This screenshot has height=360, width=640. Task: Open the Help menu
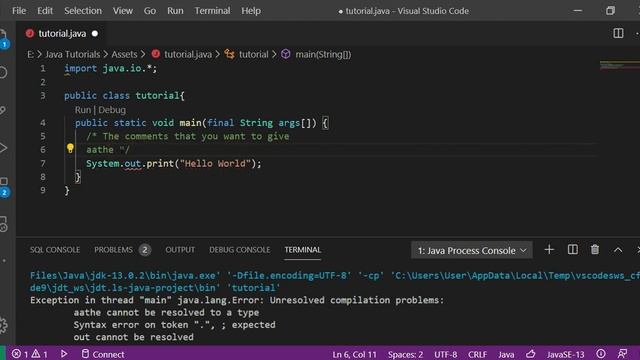point(251,11)
